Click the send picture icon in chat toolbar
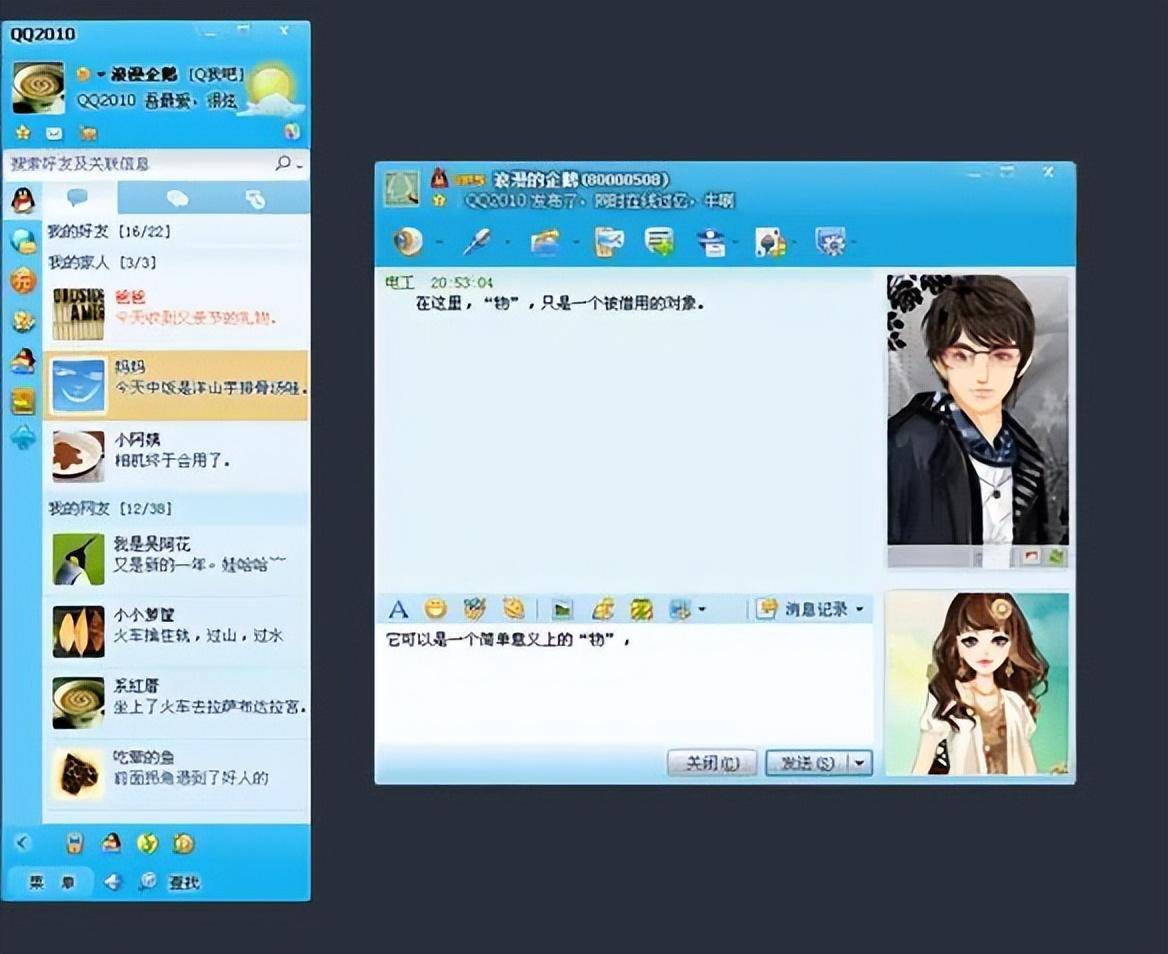 coord(563,609)
